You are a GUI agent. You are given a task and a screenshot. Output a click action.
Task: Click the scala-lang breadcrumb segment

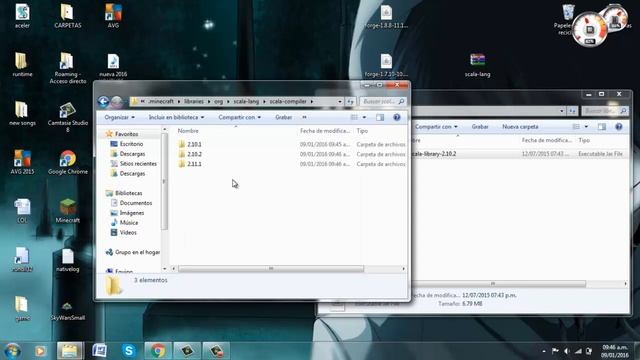click(246, 102)
